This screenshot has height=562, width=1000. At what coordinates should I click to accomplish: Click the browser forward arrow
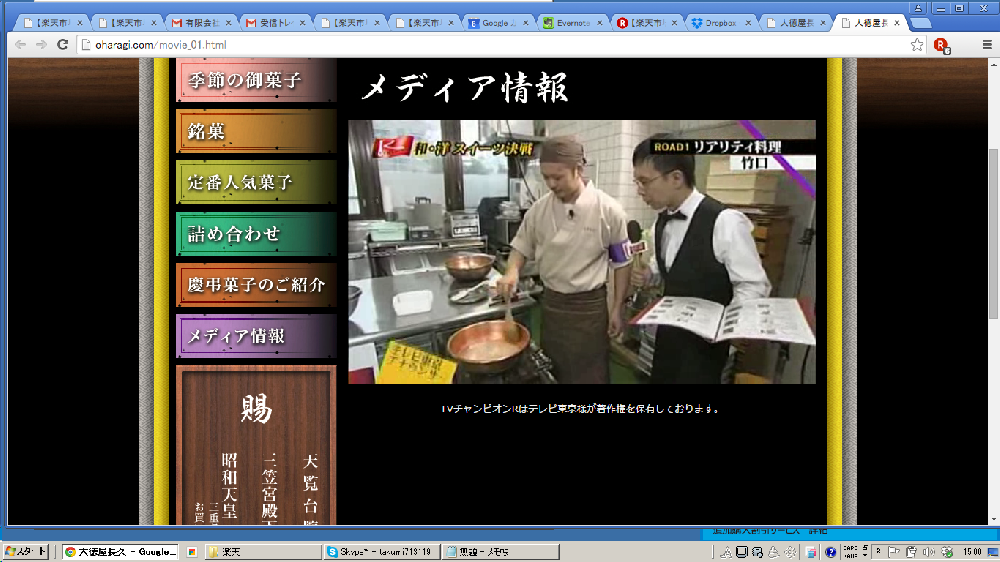[x=41, y=45]
